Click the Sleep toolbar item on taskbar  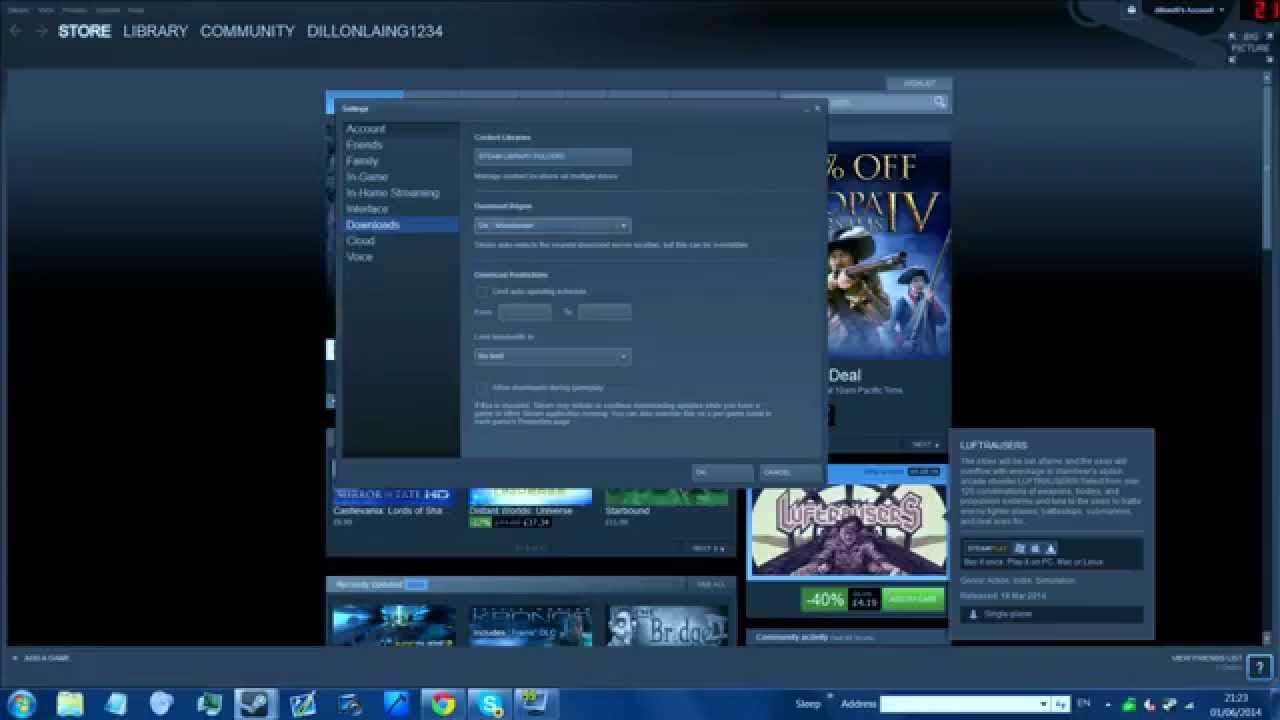click(808, 704)
